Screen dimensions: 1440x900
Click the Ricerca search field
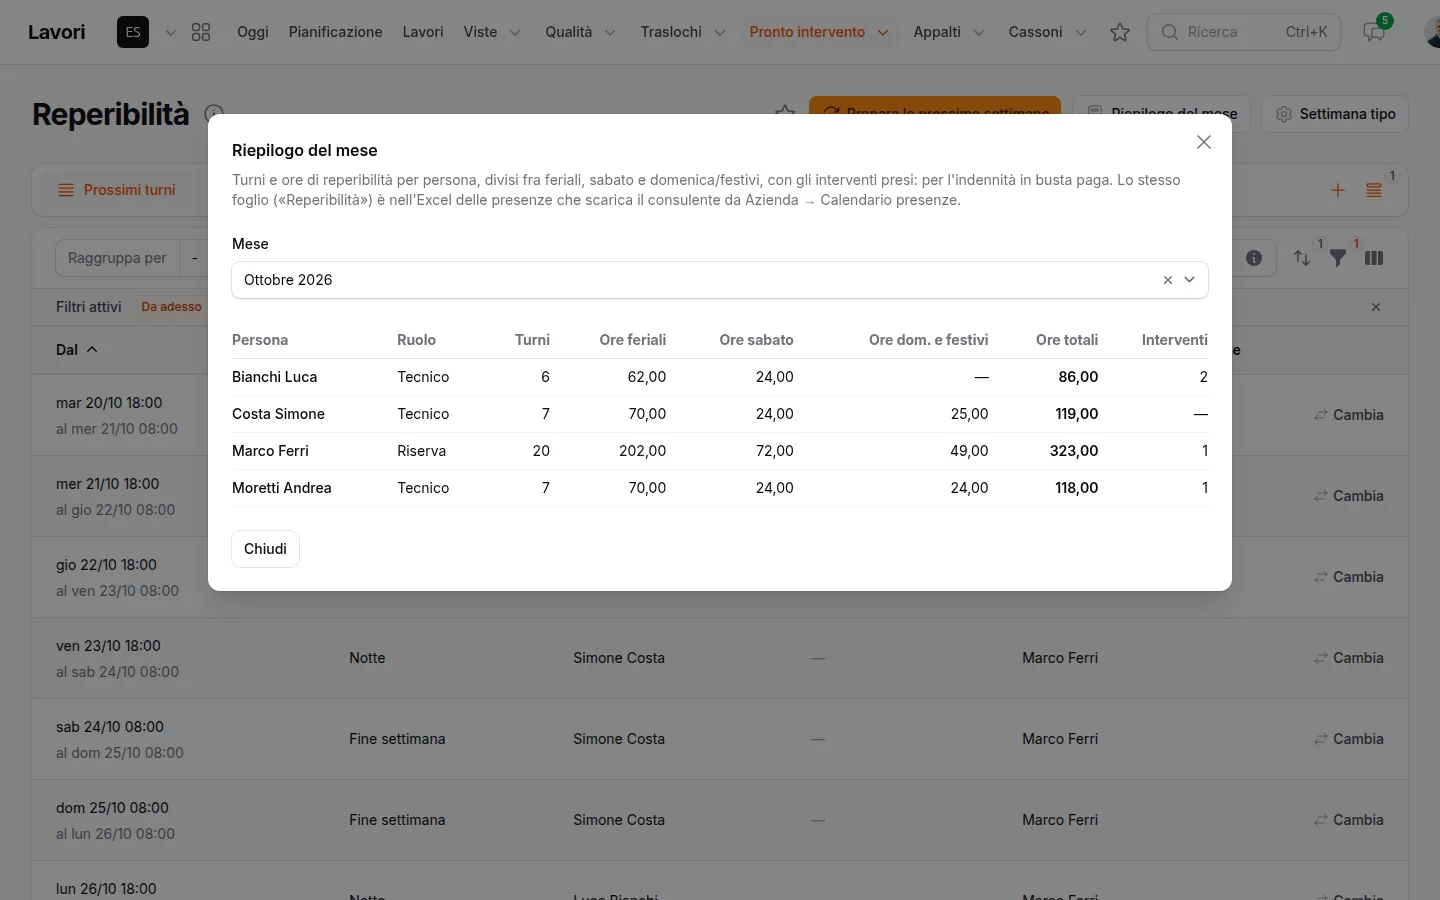point(1244,32)
